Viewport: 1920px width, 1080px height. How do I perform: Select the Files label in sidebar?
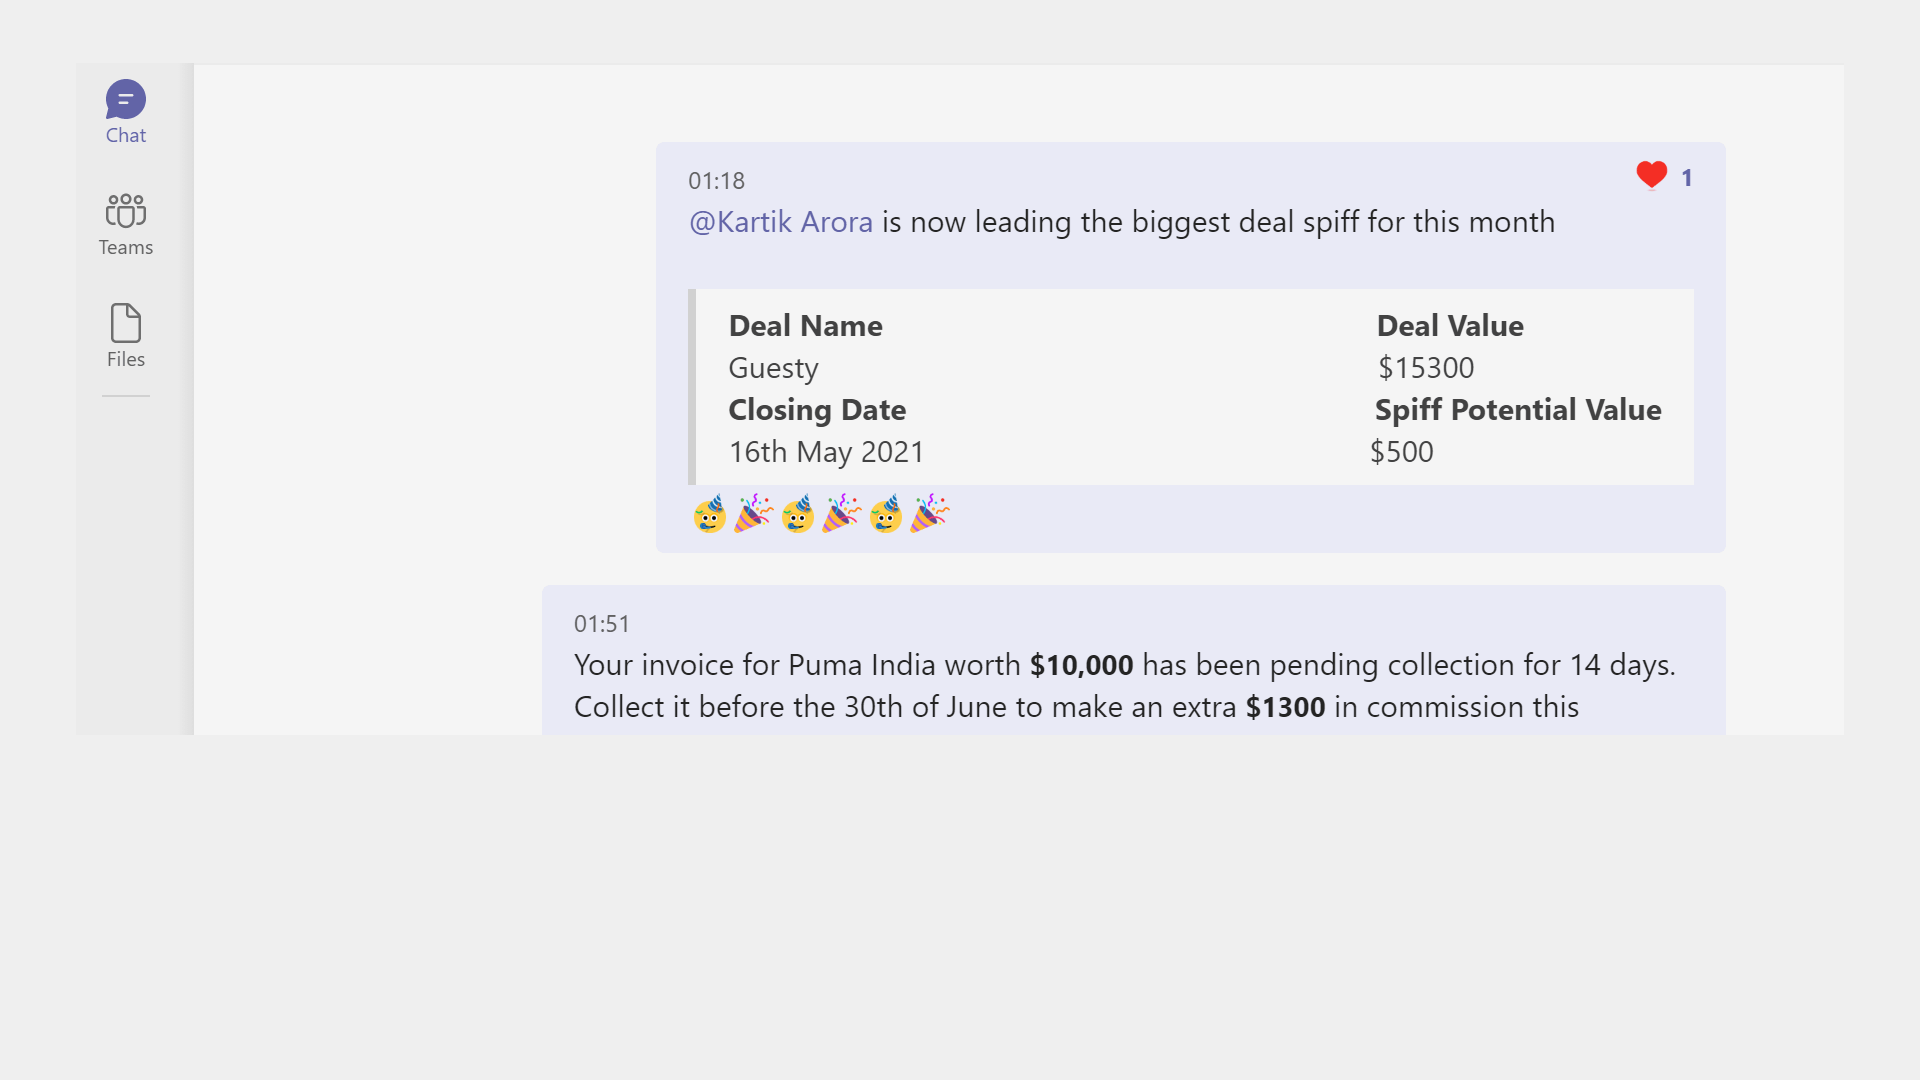126,359
